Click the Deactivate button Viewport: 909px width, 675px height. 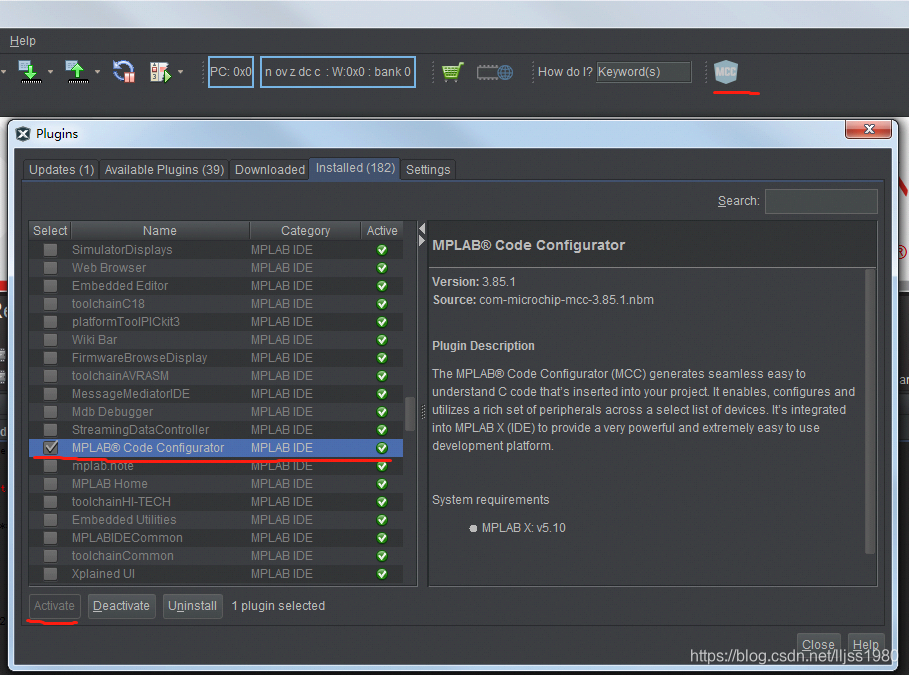point(121,606)
